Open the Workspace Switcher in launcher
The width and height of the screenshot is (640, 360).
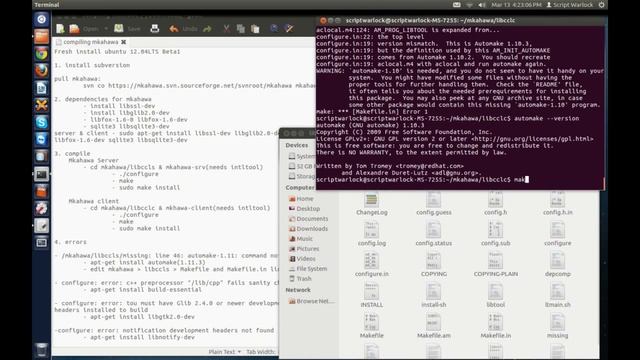(41, 243)
